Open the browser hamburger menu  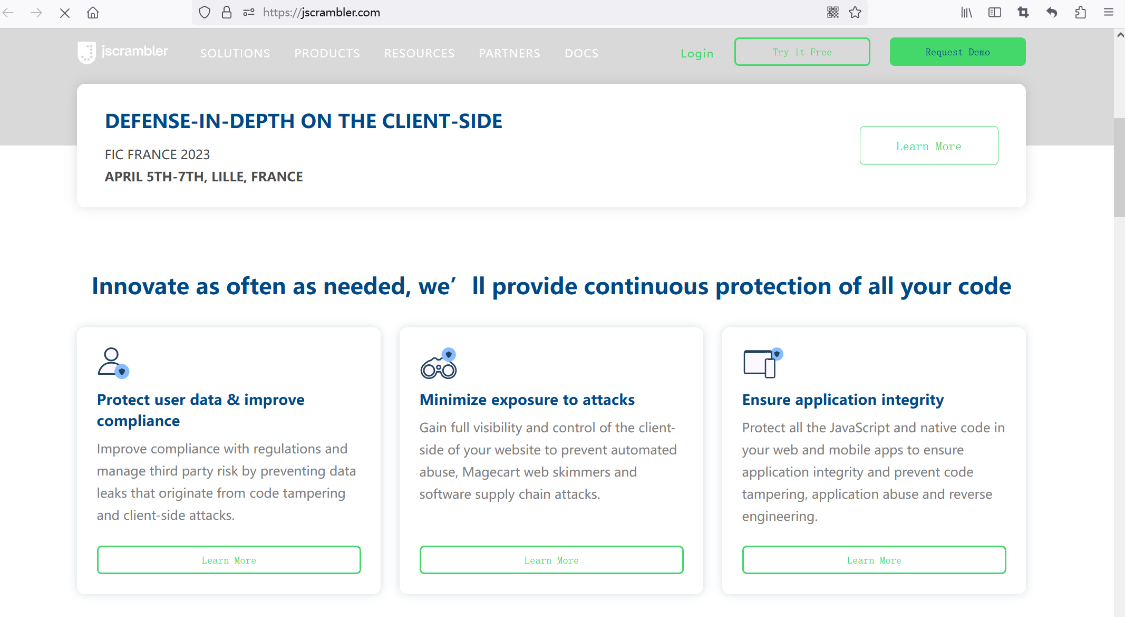tap(1108, 12)
